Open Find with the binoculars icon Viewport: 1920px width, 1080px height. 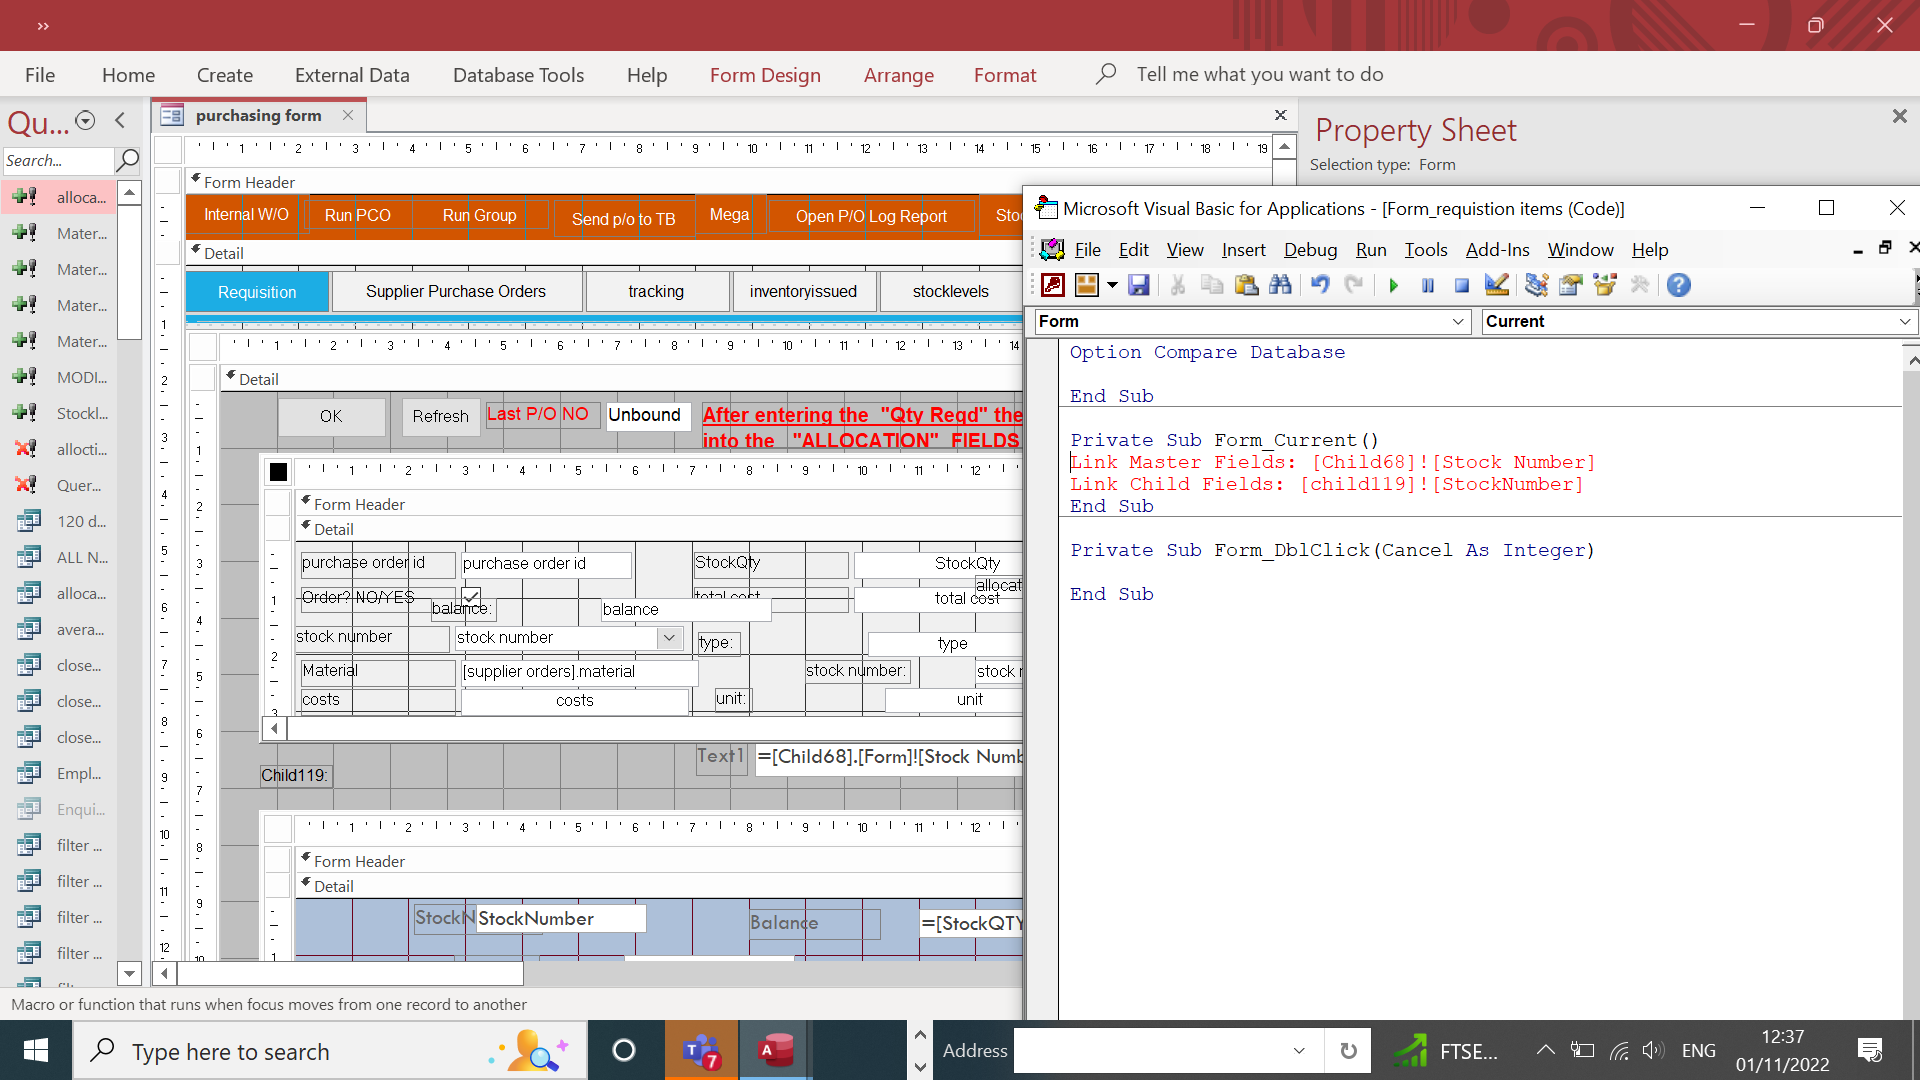[1280, 285]
